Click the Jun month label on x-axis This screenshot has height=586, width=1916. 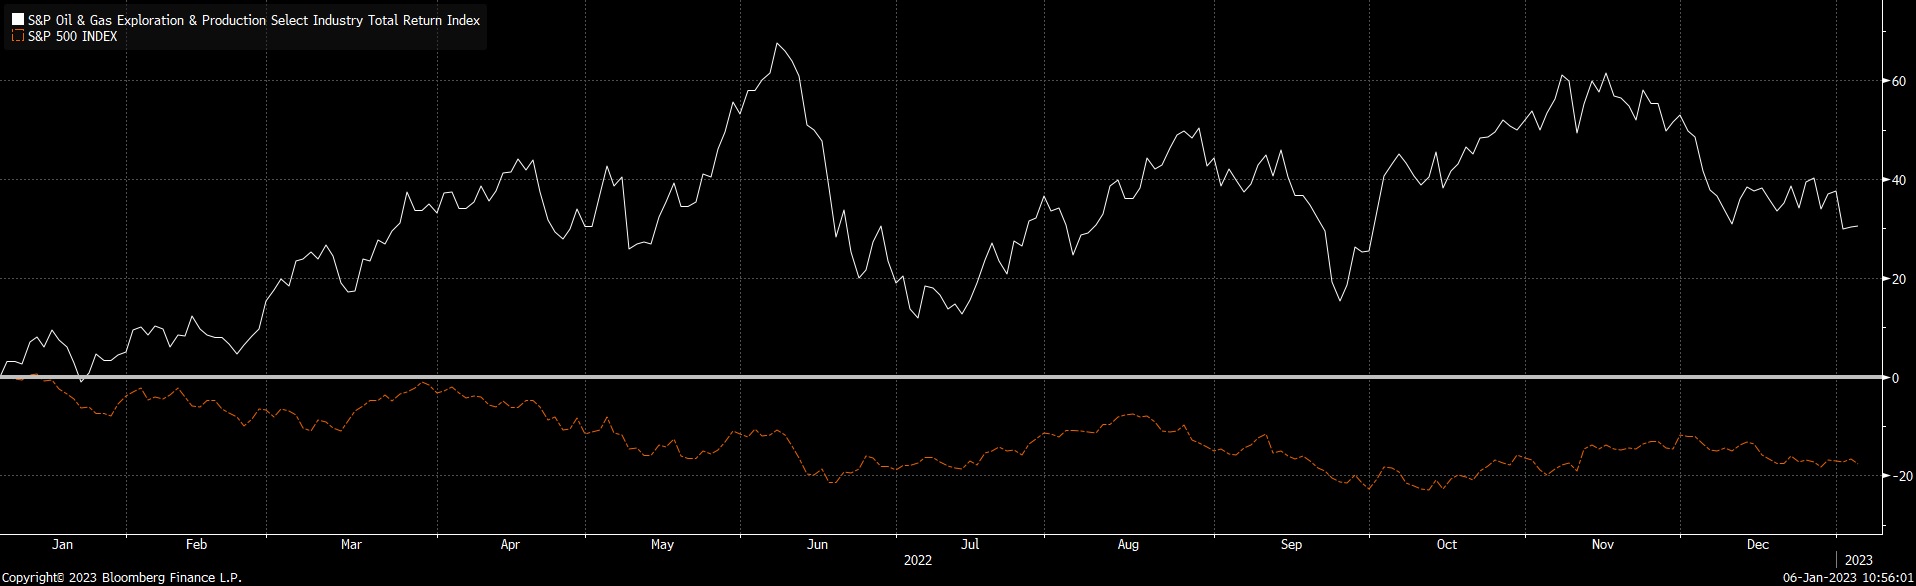coord(818,545)
